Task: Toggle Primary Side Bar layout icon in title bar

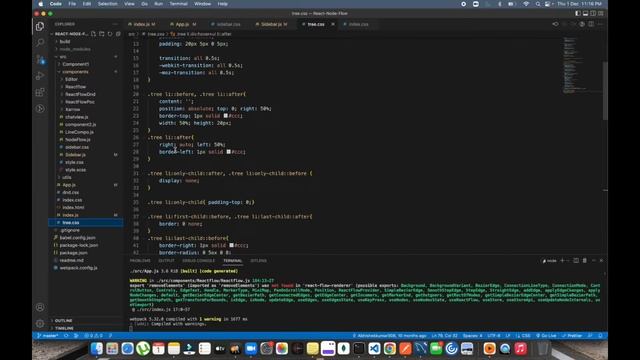Action: [x=578, y=13]
